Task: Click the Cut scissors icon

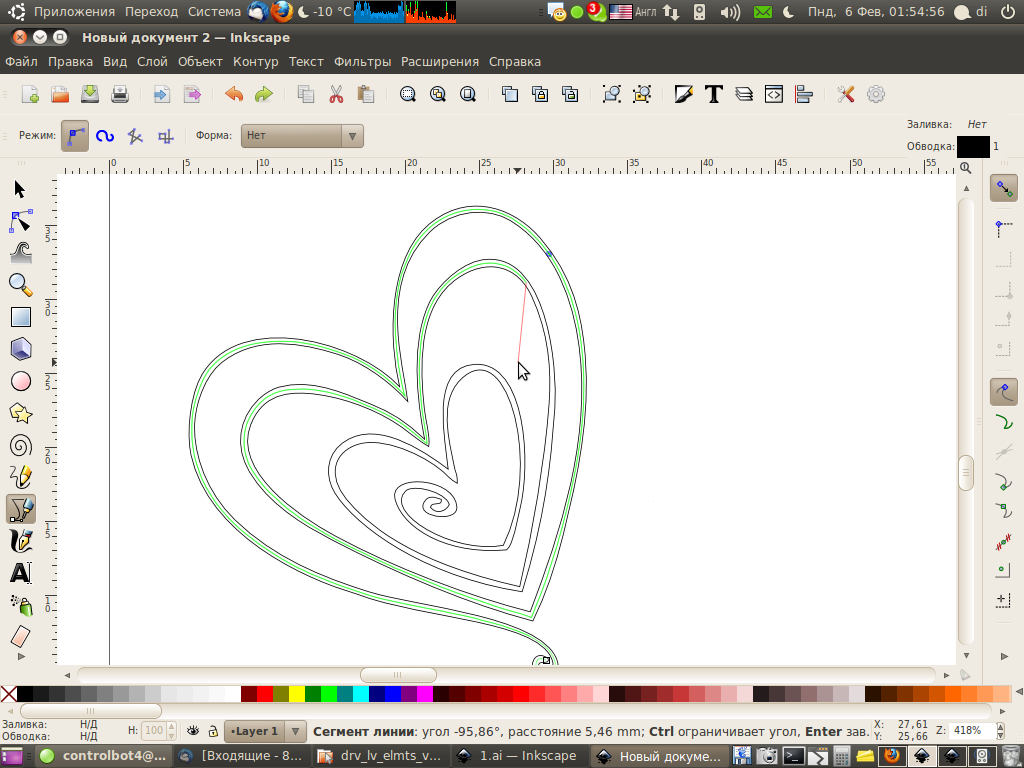Action: pyautogui.click(x=336, y=94)
